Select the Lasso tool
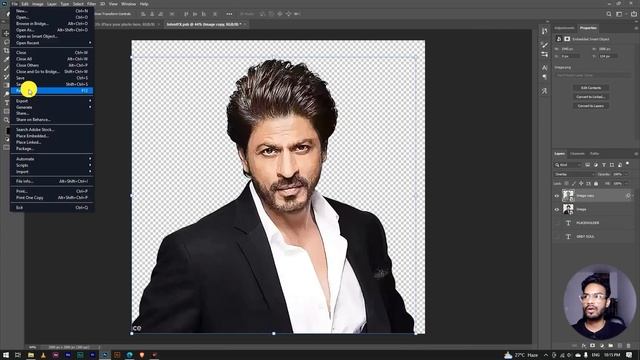 pyautogui.click(x=6, y=42)
